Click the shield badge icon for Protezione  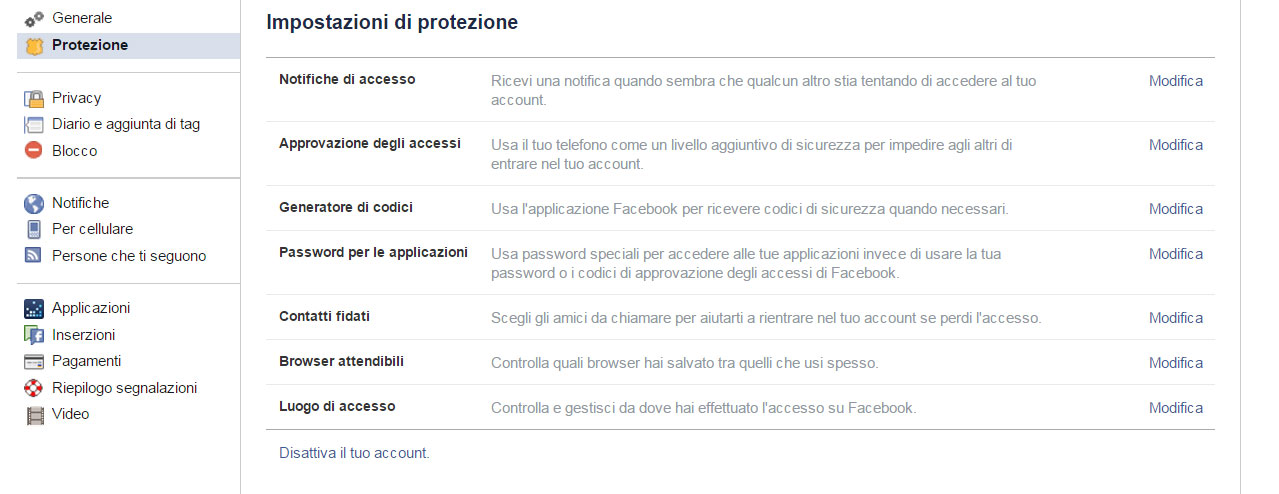35,45
